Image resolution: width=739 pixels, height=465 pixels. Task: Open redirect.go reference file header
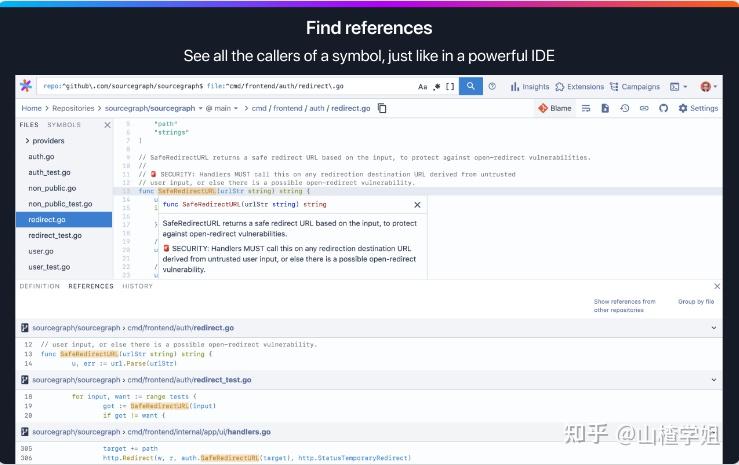(133, 328)
